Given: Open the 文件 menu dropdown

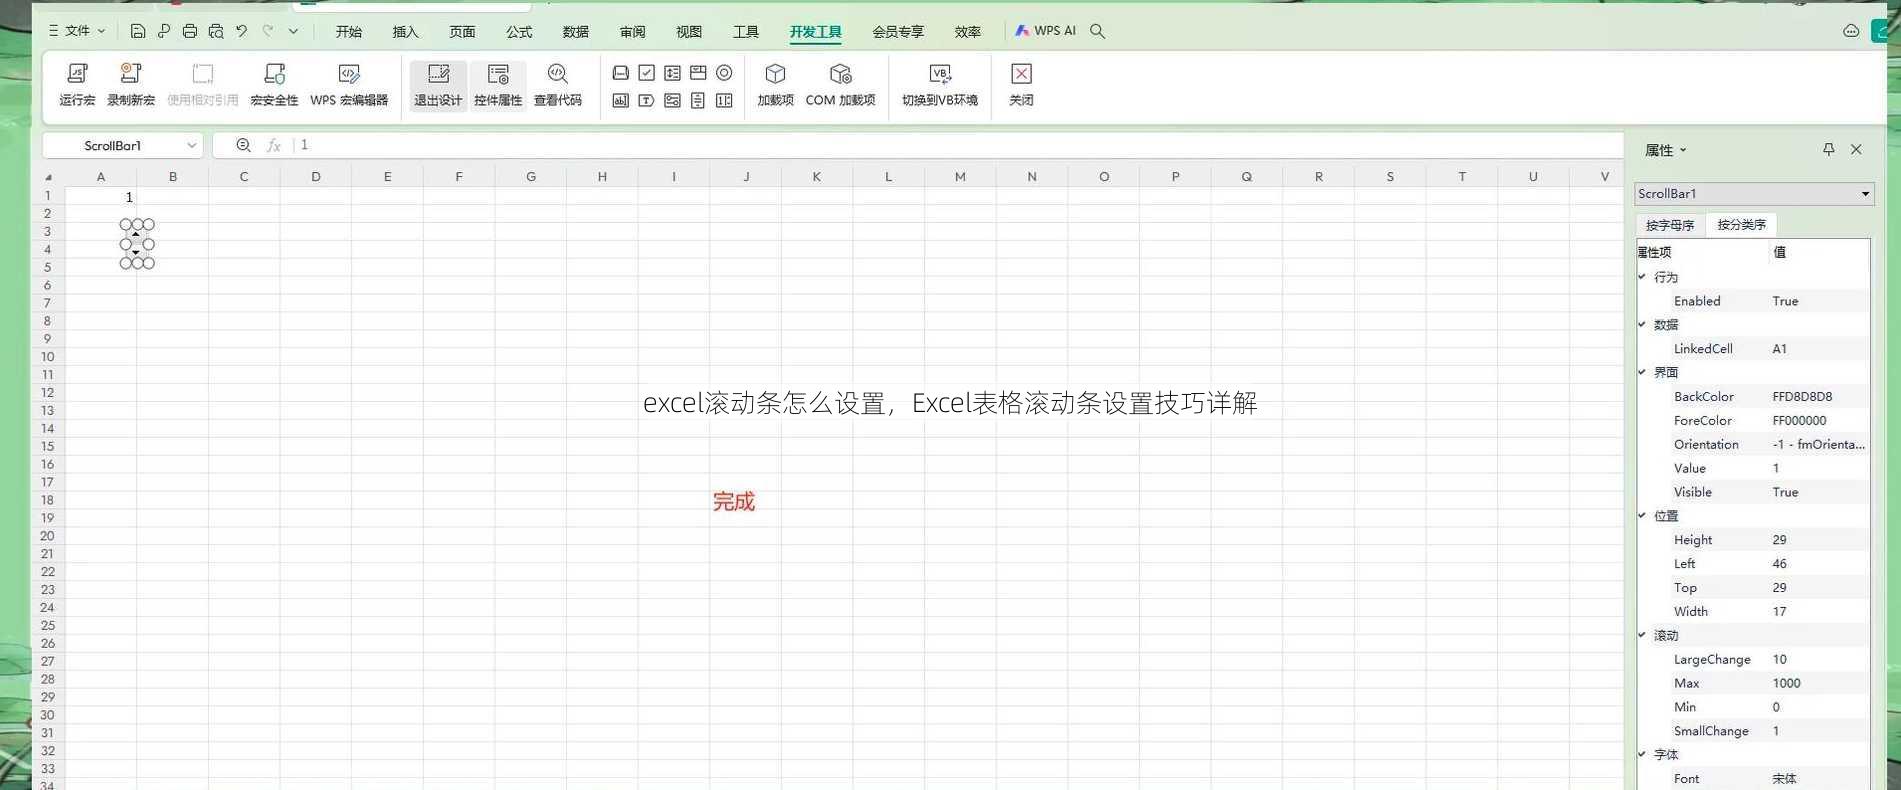Looking at the screenshot, I should pos(77,31).
